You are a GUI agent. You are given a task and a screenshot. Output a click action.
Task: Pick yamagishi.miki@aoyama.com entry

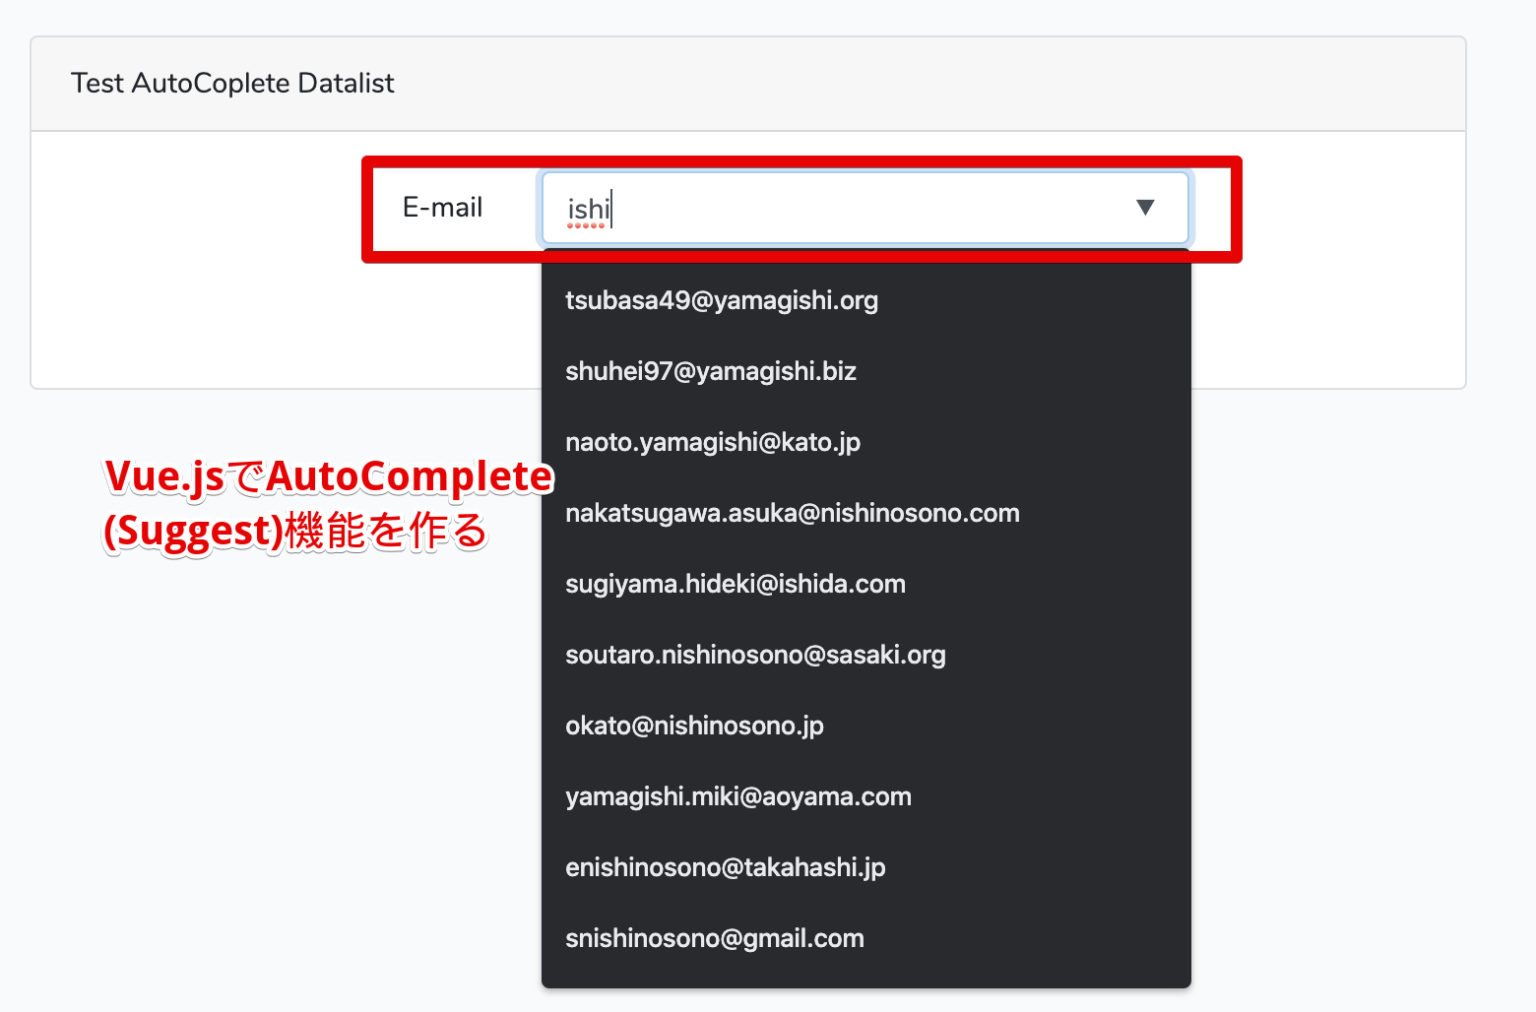[x=738, y=796]
